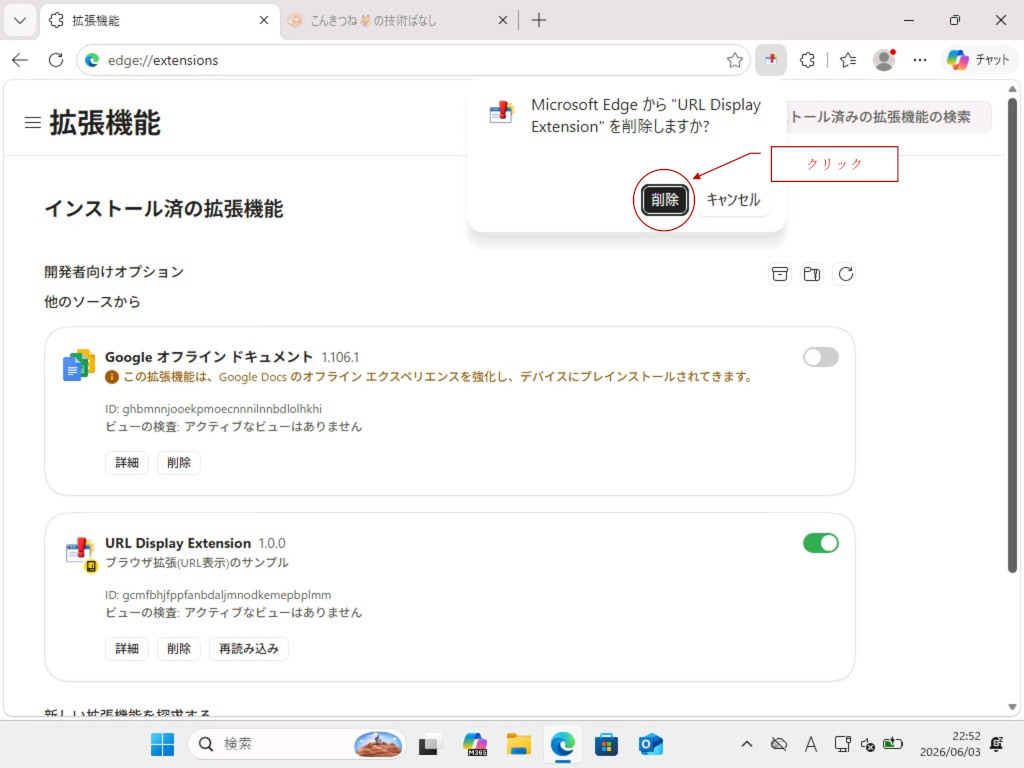
Task: Open URL Display Extension toolbar icon
Action: click(771, 59)
